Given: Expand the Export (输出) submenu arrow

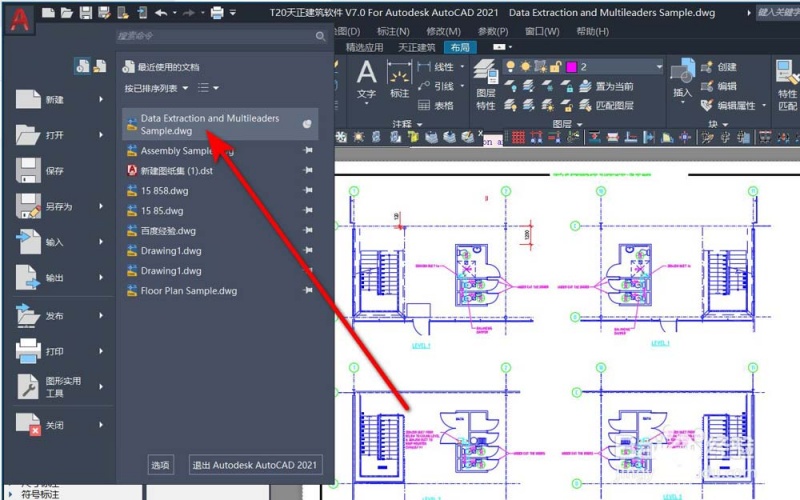Looking at the screenshot, I should pyautogui.click(x=101, y=278).
